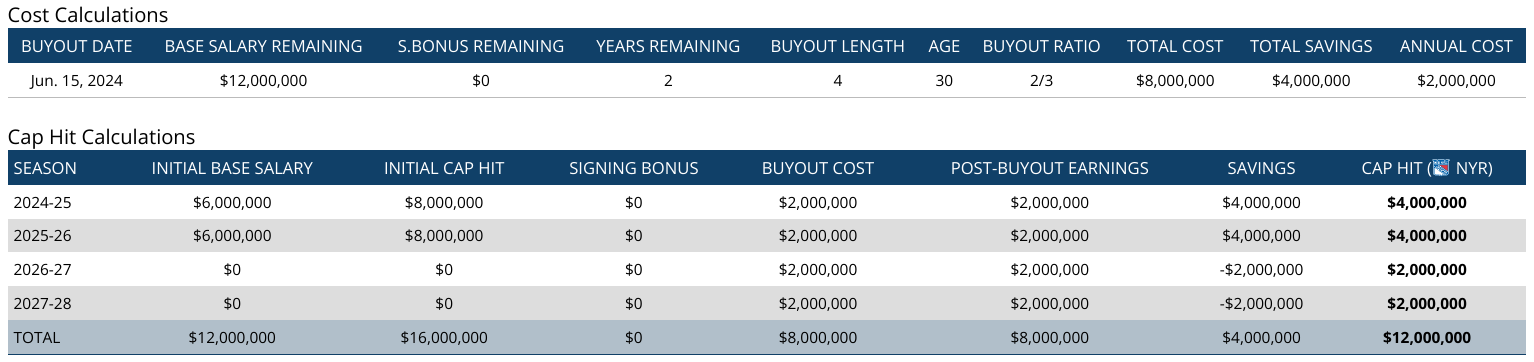
Task: Click the BUYOUT RATIO header
Action: tap(1041, 46)
